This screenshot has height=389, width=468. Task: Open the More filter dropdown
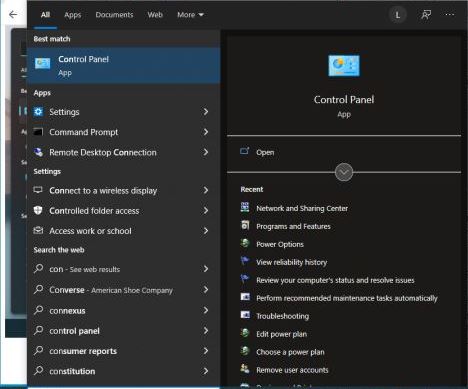[190, 15]
